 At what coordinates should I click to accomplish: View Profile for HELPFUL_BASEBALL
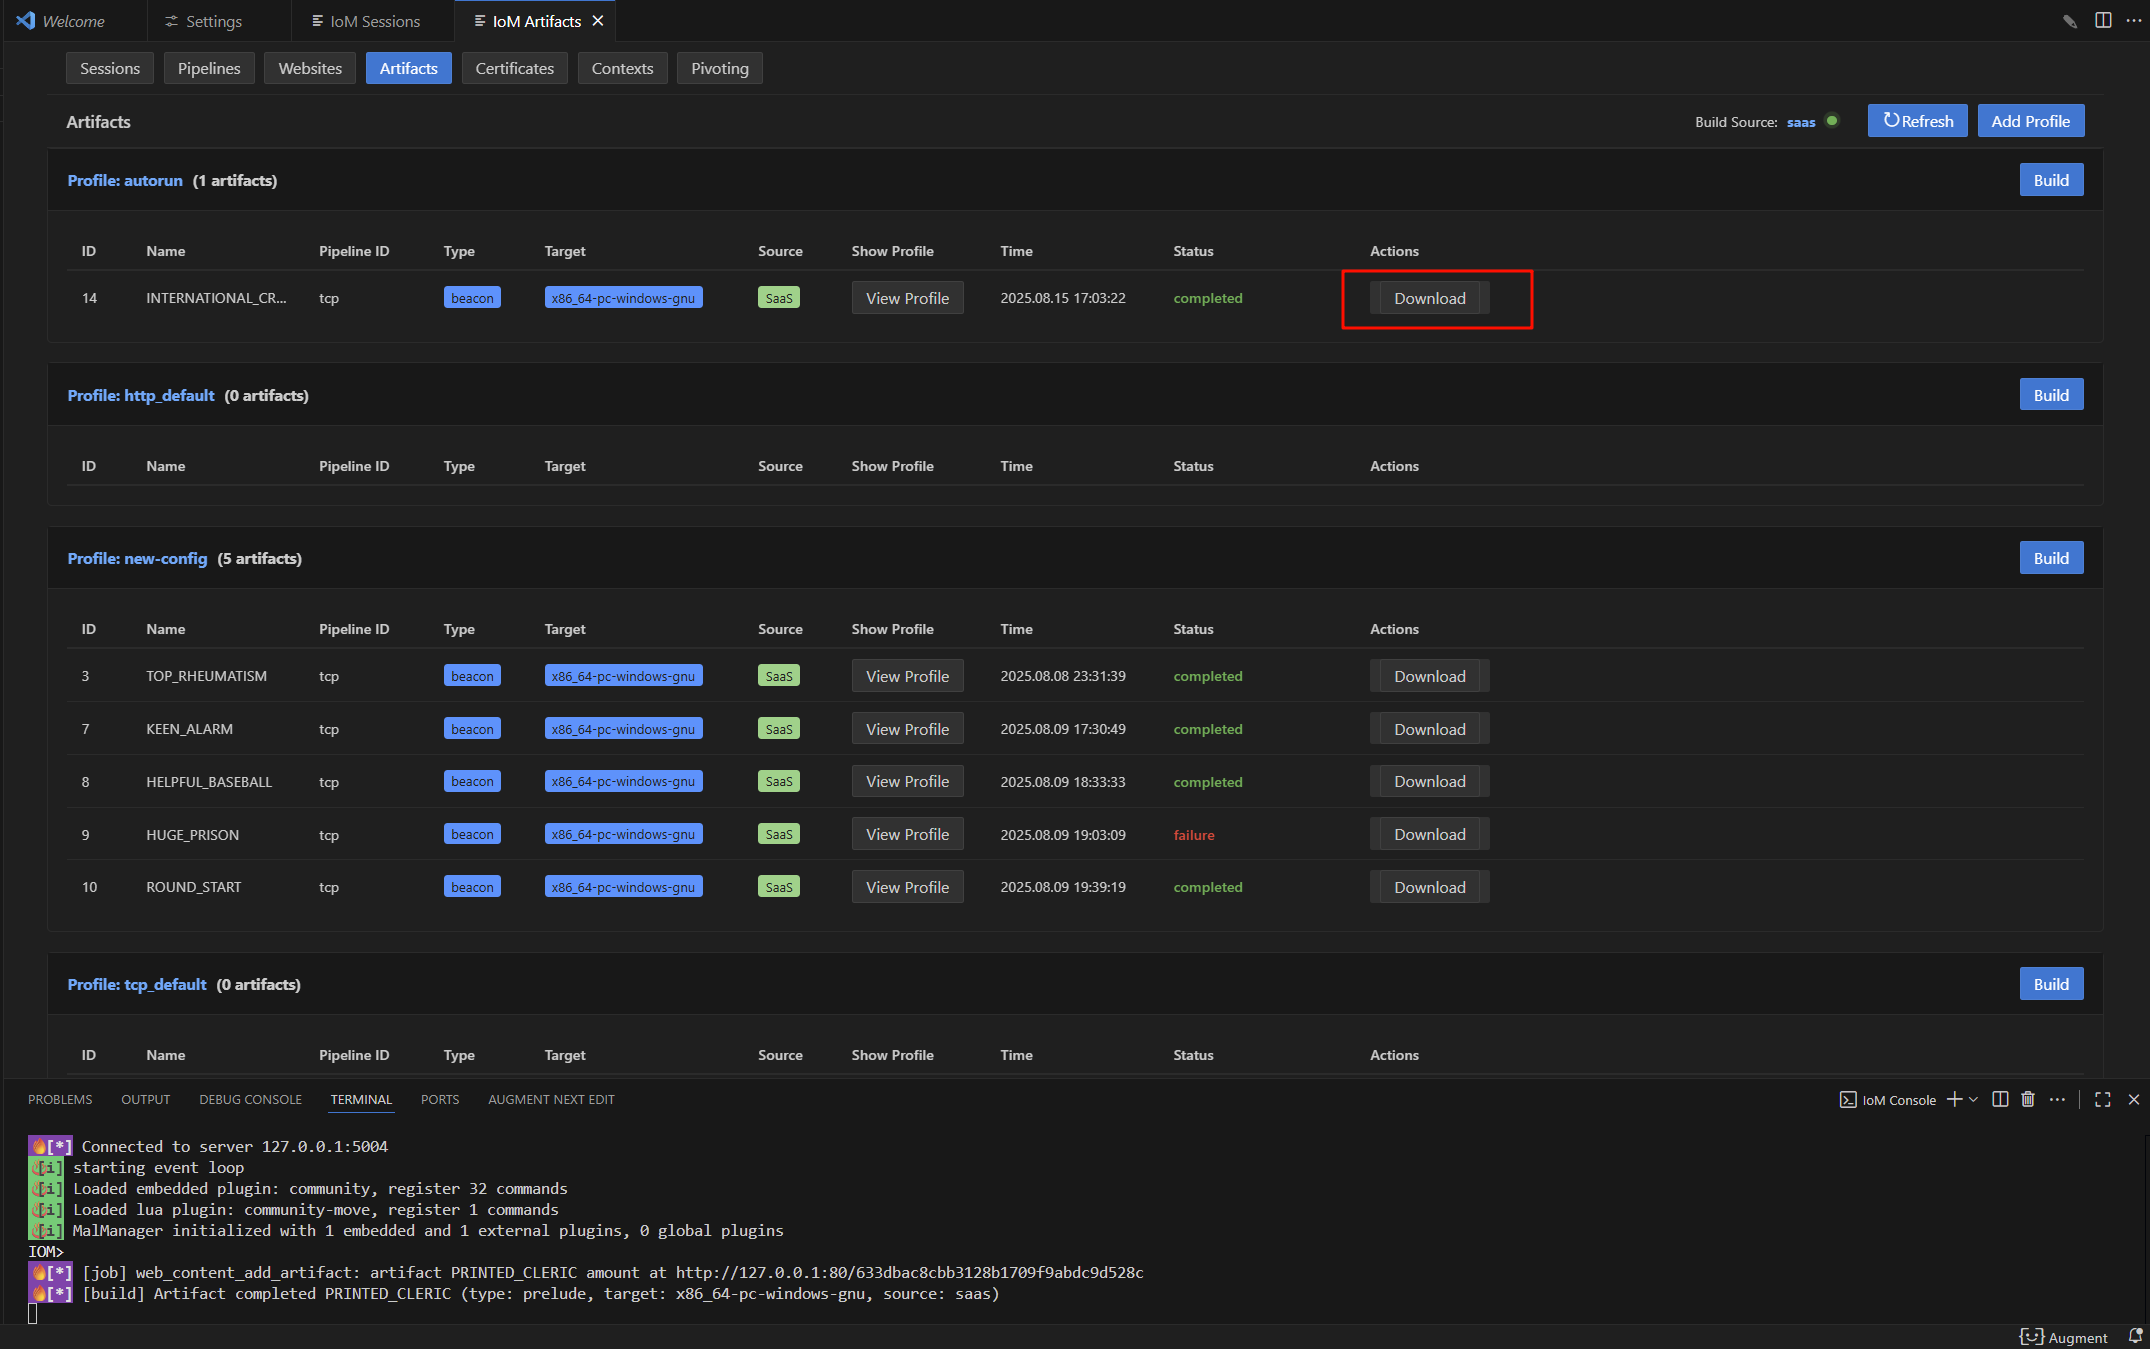pos(907,781)
